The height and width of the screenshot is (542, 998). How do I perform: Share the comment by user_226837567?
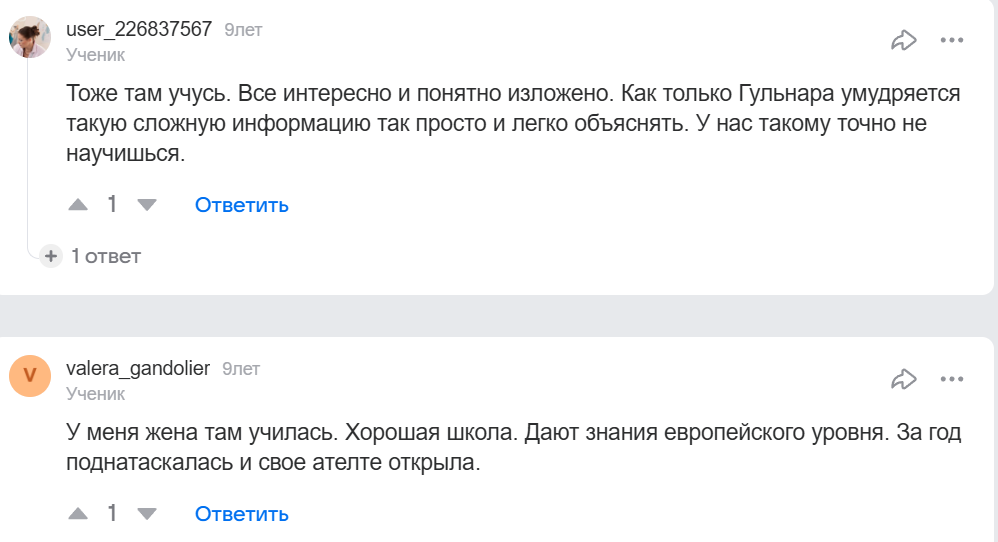coord(904,41)
